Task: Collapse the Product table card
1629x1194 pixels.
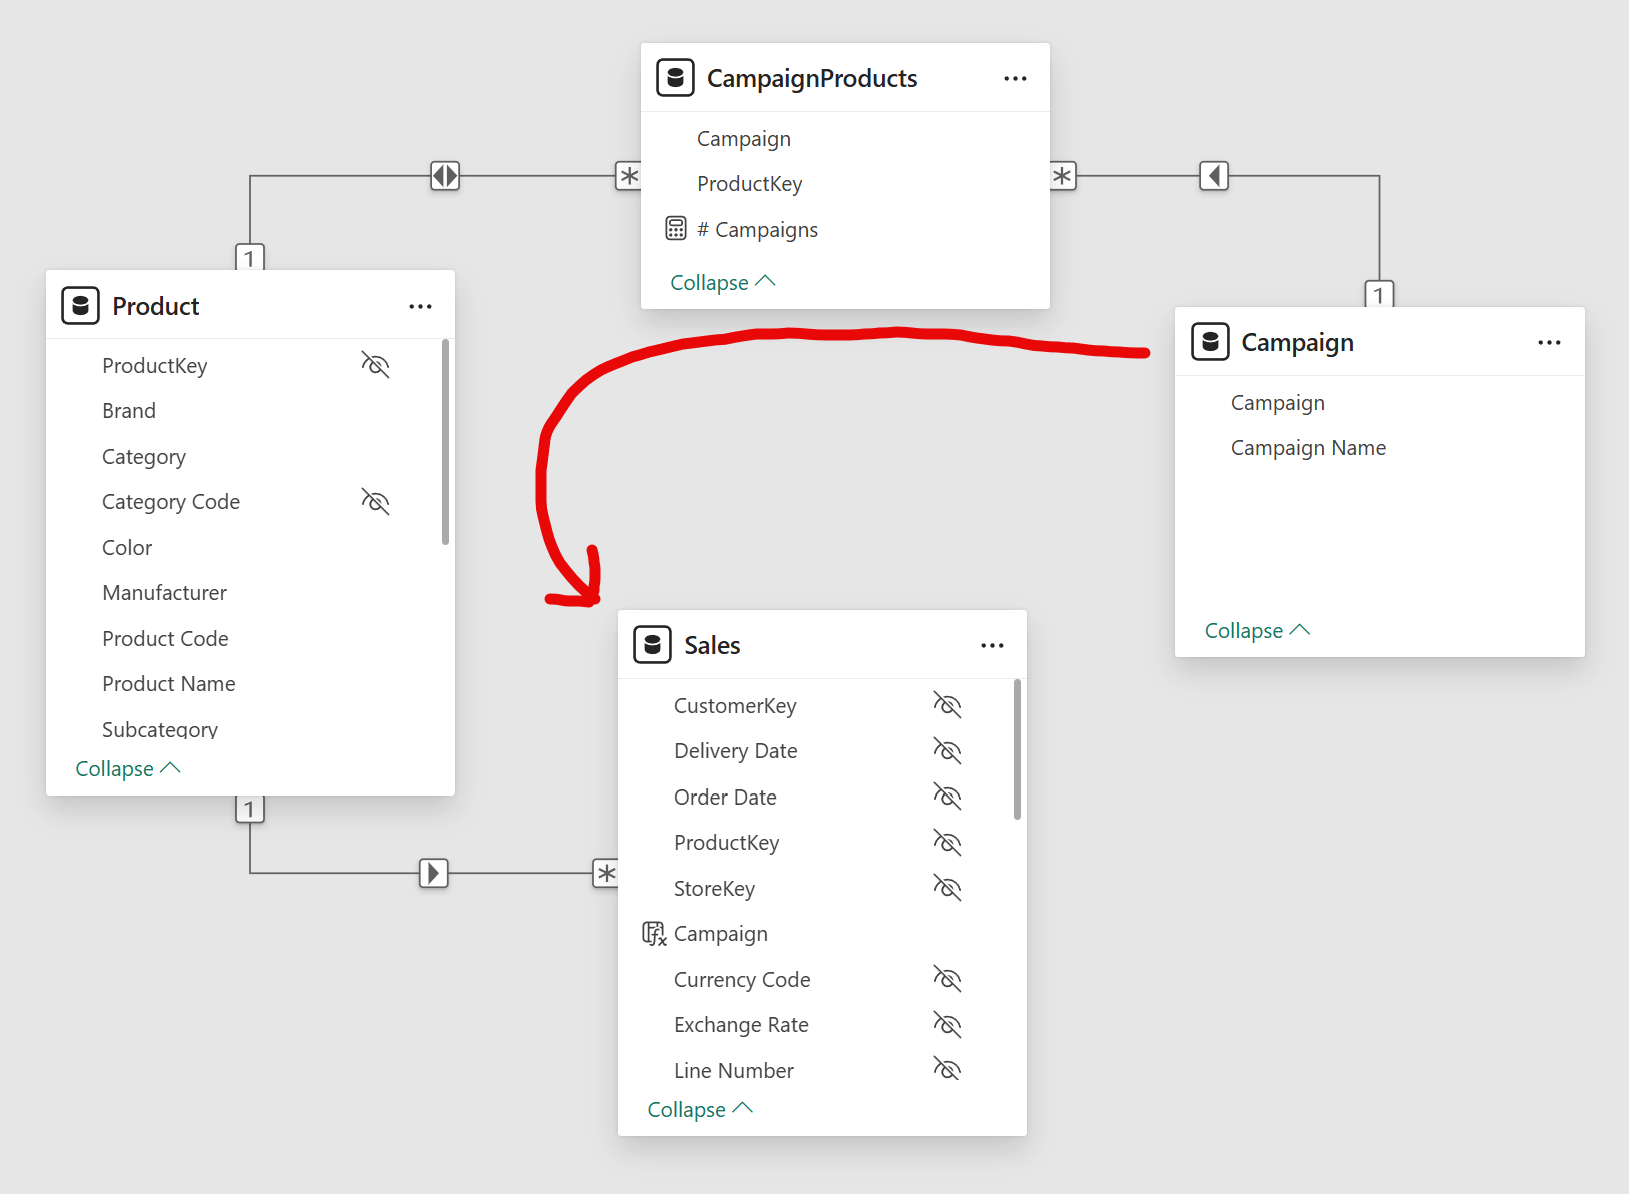Action: (127, 769)
